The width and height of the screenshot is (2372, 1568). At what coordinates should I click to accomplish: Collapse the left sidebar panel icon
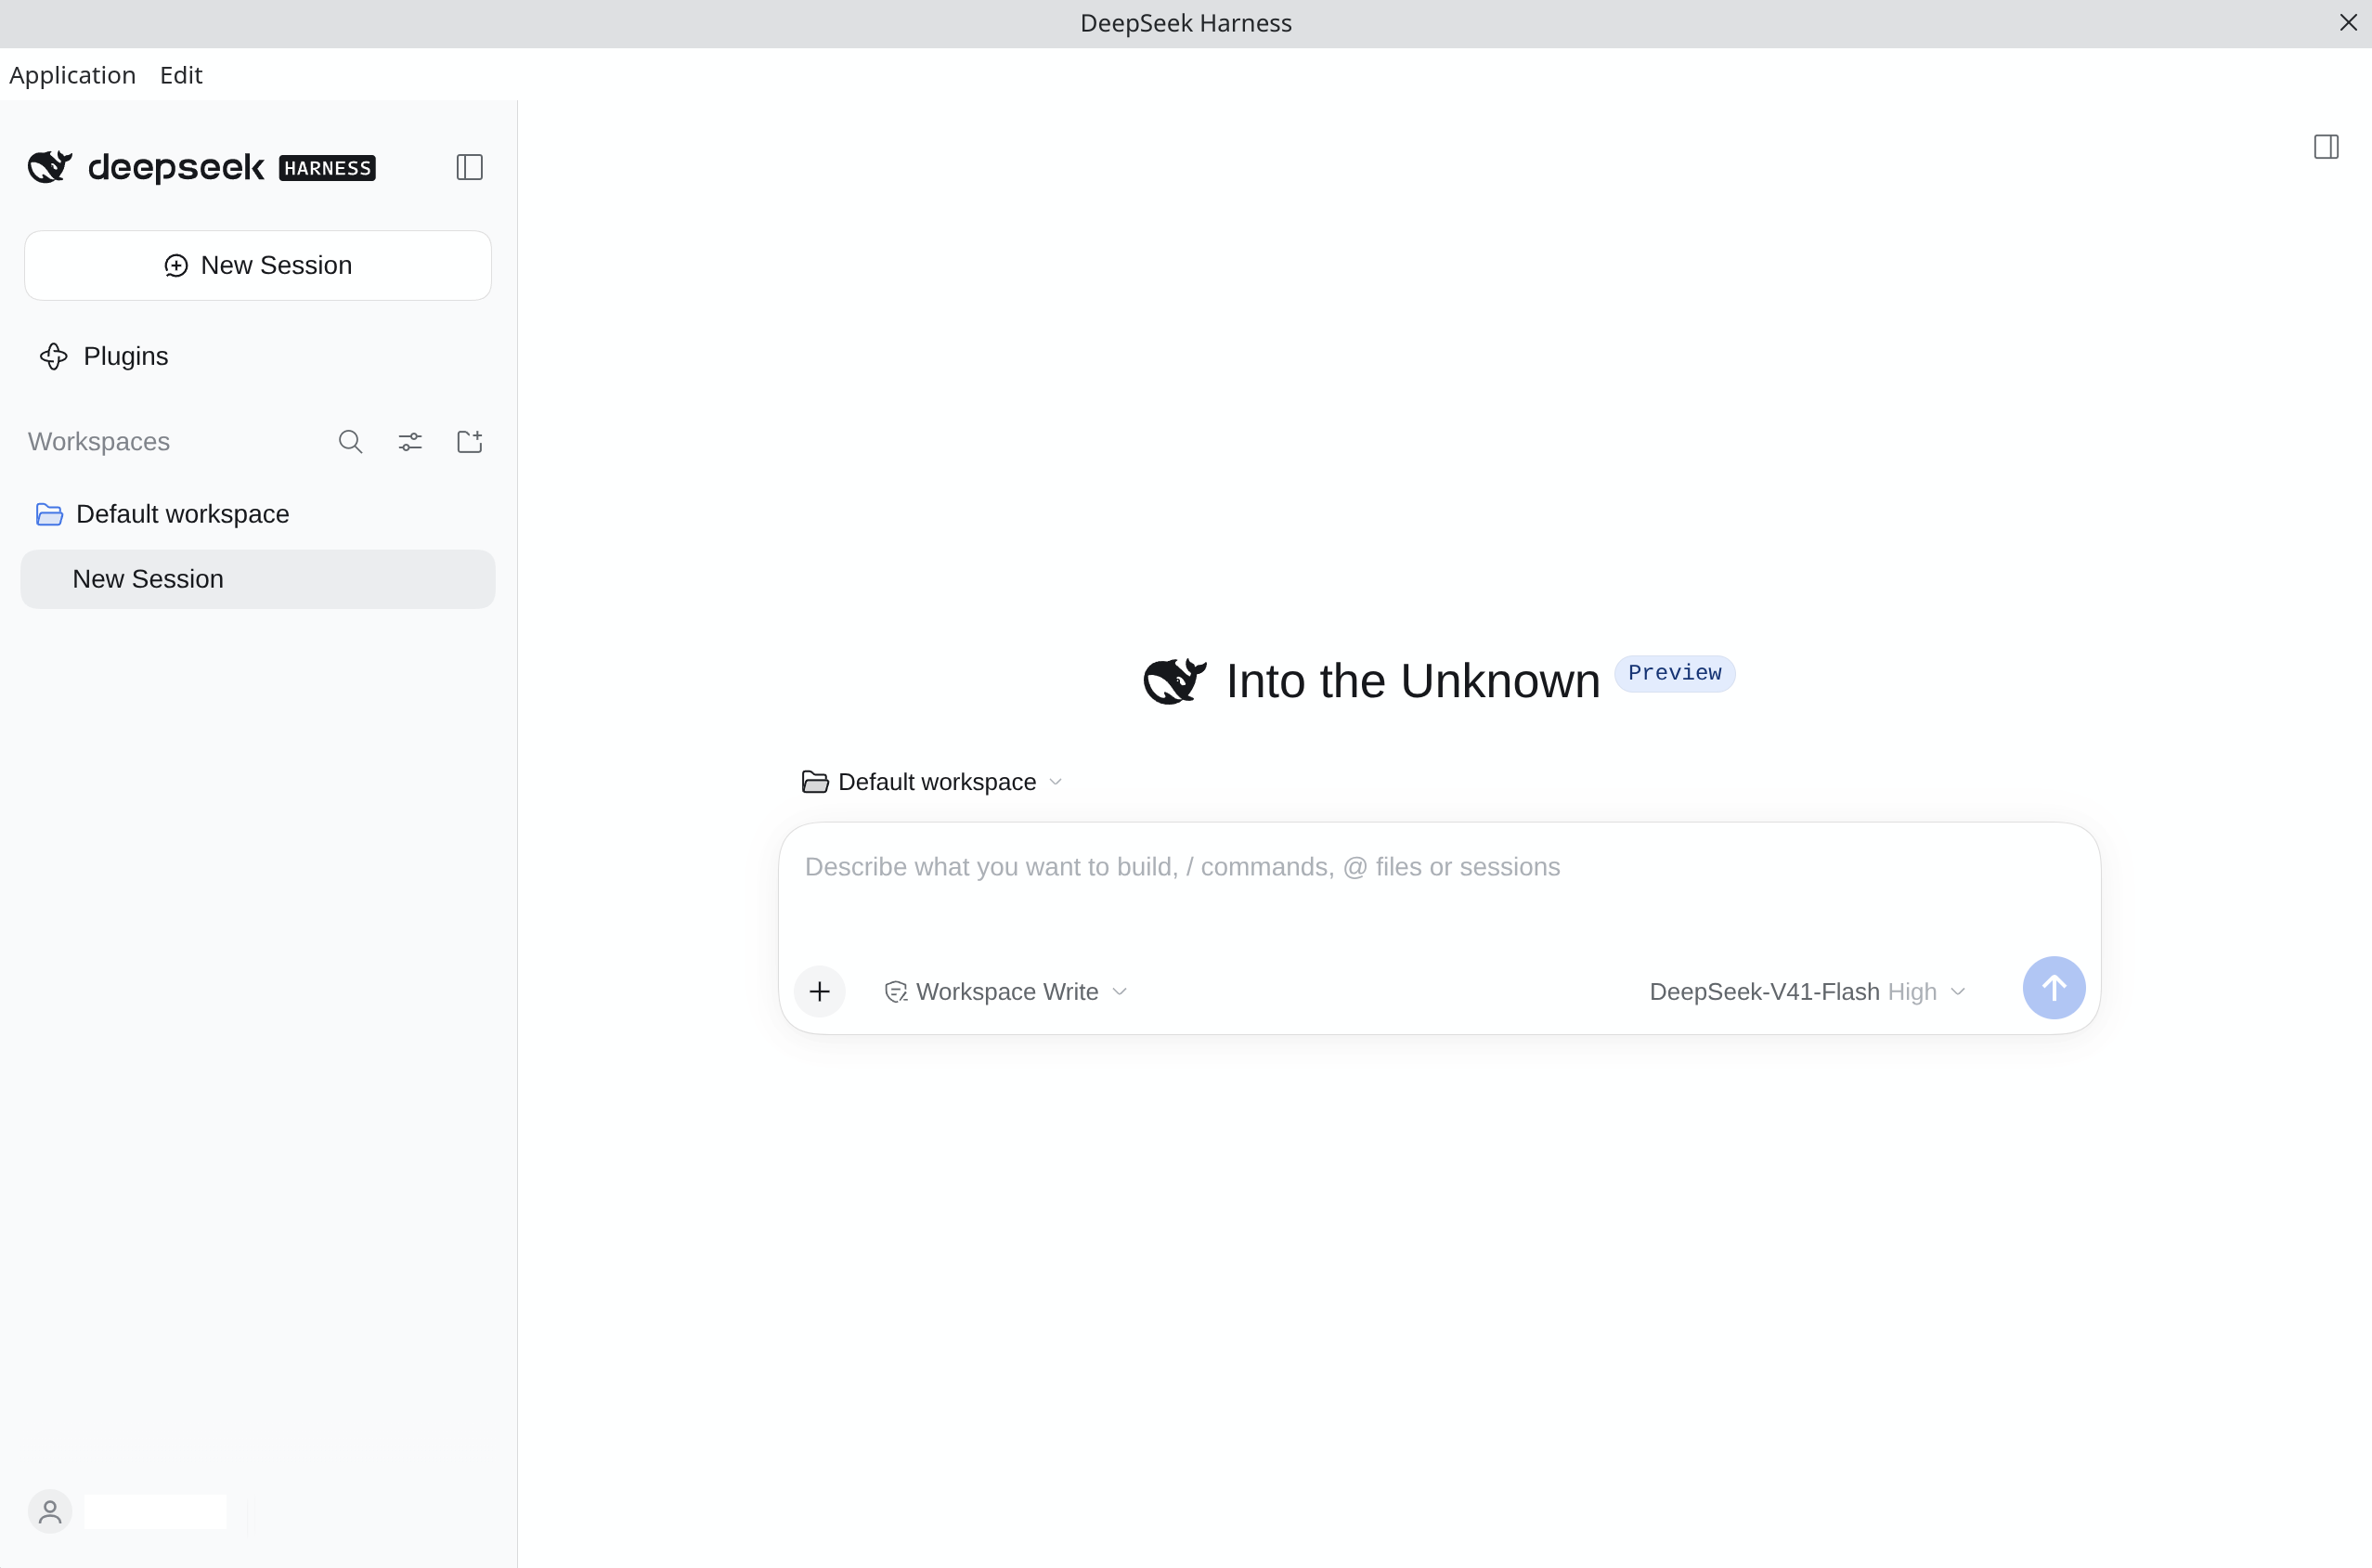[469, 167]
